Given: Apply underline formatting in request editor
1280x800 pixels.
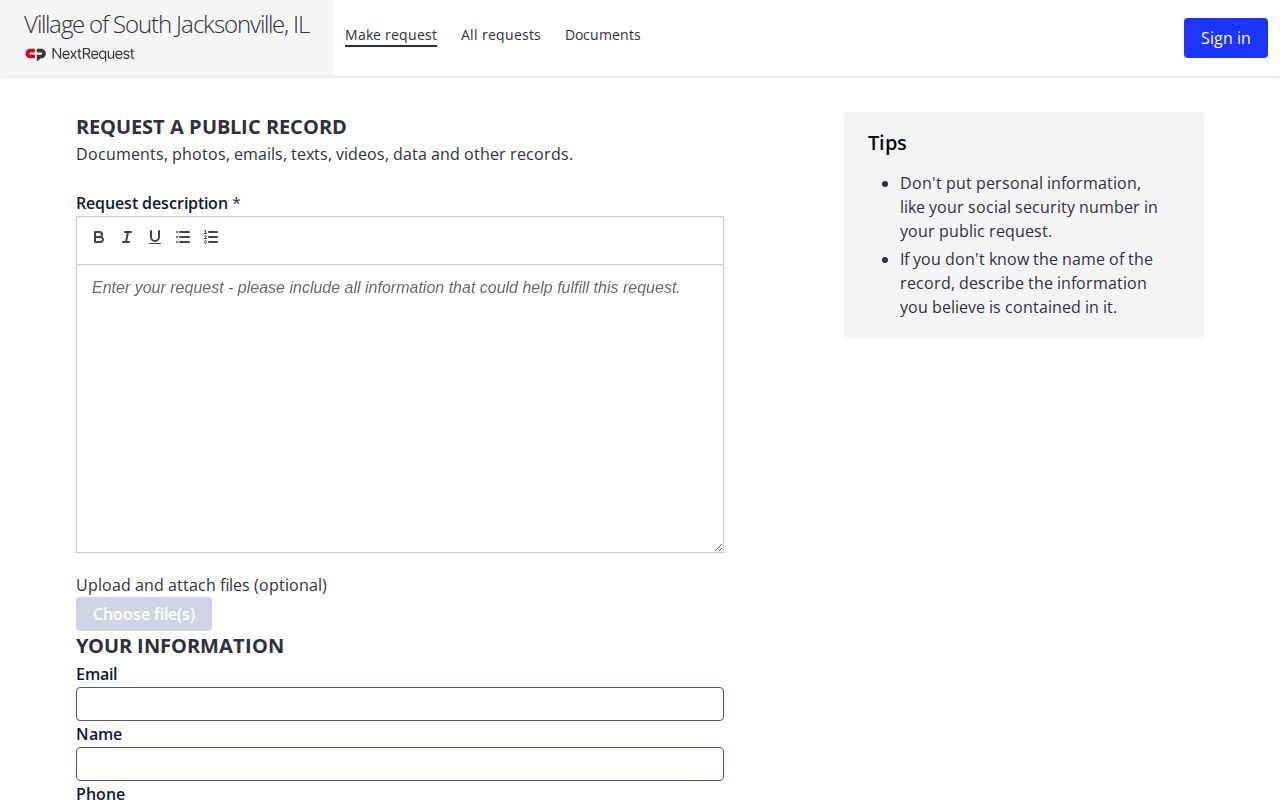Looking at the screenshot, I should (x=155, y=237).
